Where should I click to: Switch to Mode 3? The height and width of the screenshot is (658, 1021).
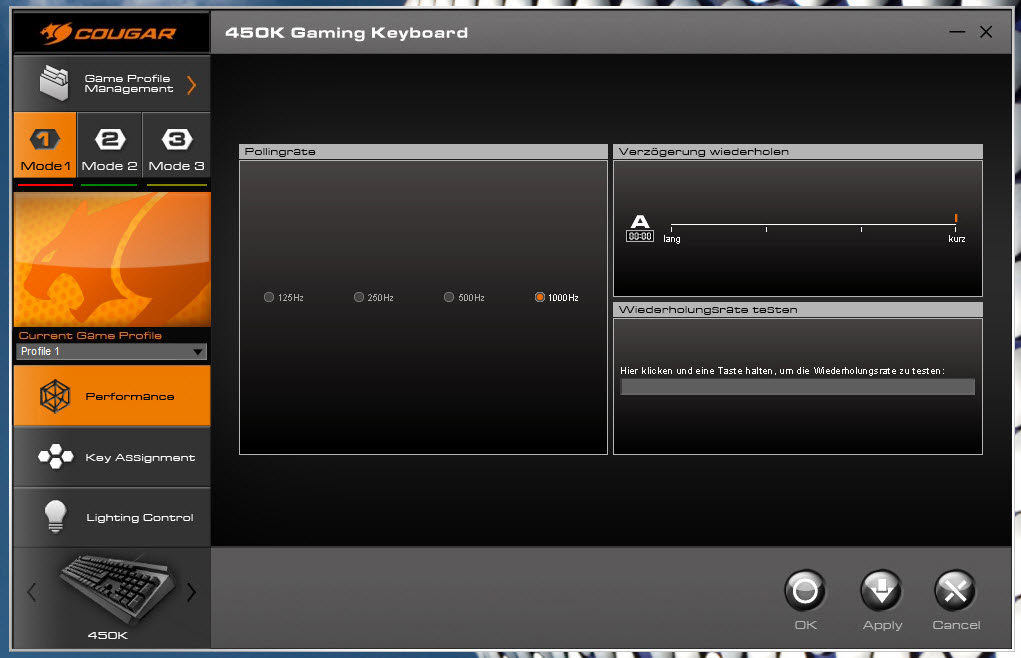coord(176,144)
